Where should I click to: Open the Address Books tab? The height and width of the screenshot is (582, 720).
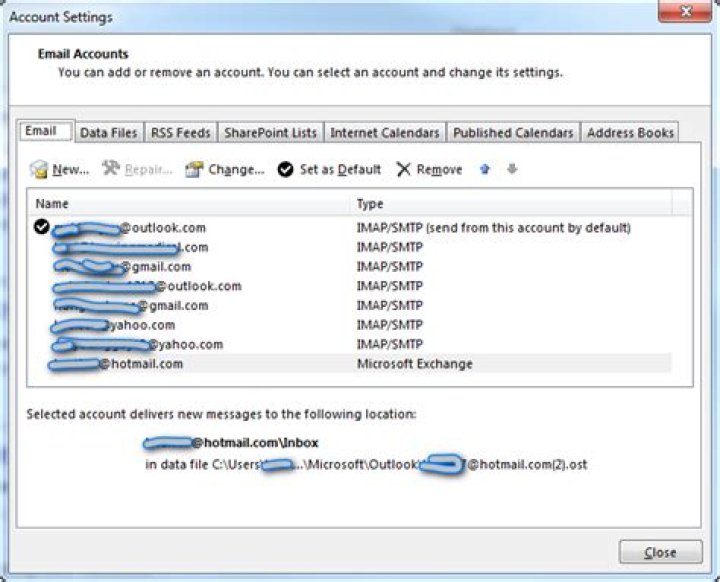630,133
